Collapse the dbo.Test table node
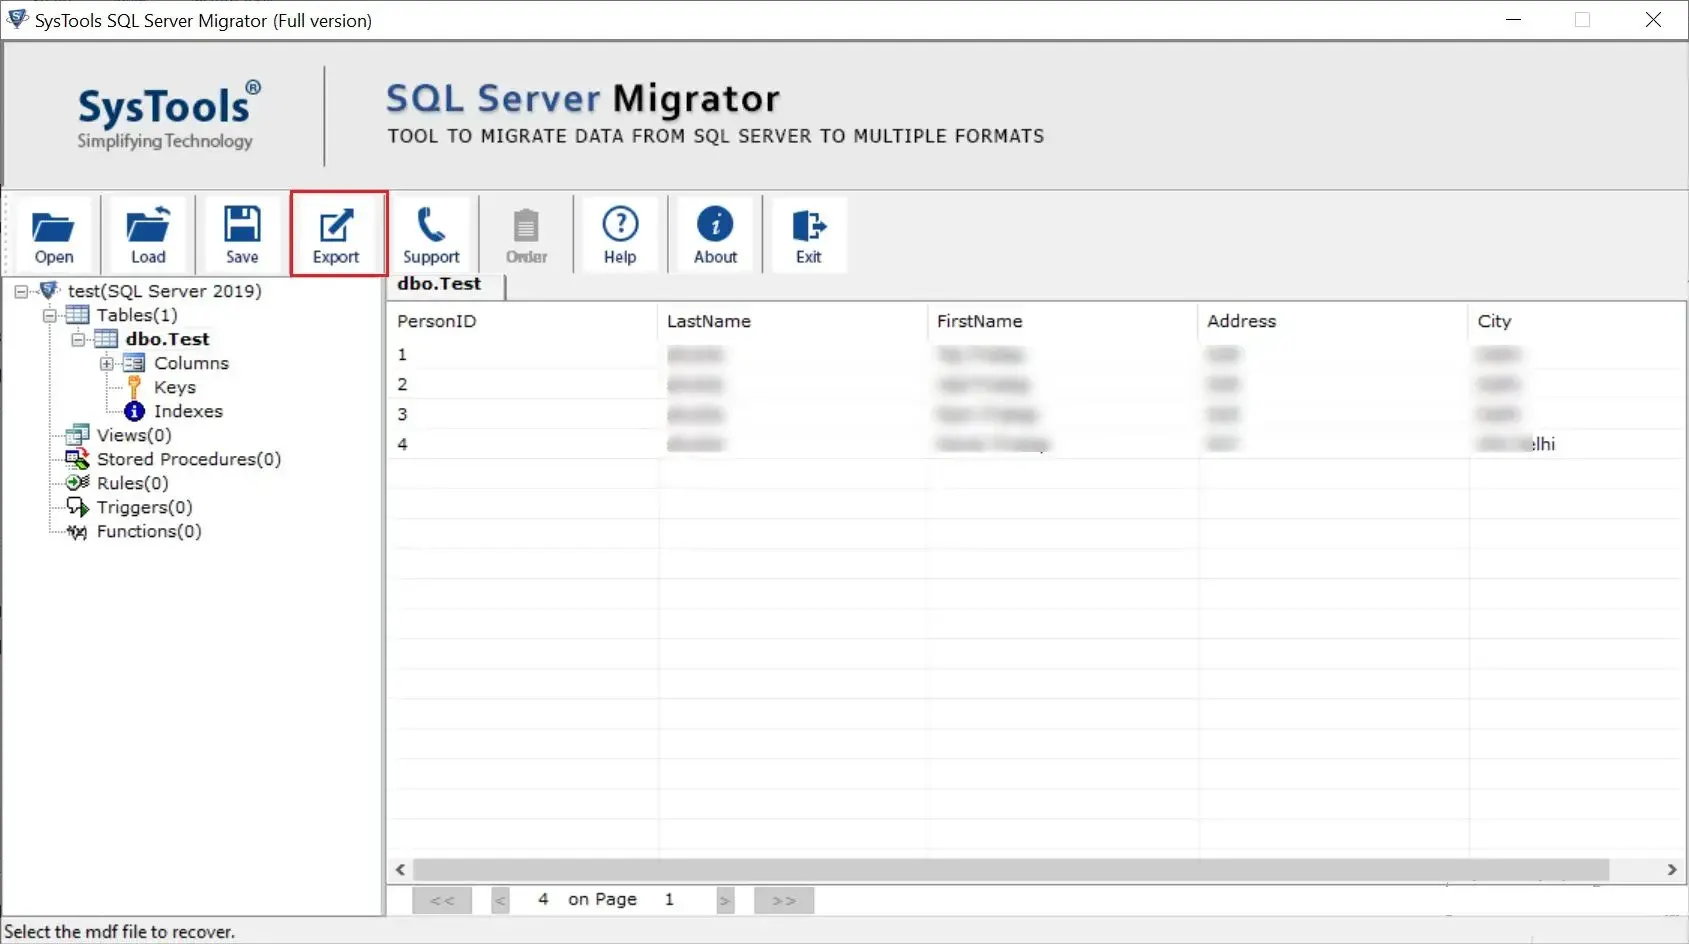 78,340
